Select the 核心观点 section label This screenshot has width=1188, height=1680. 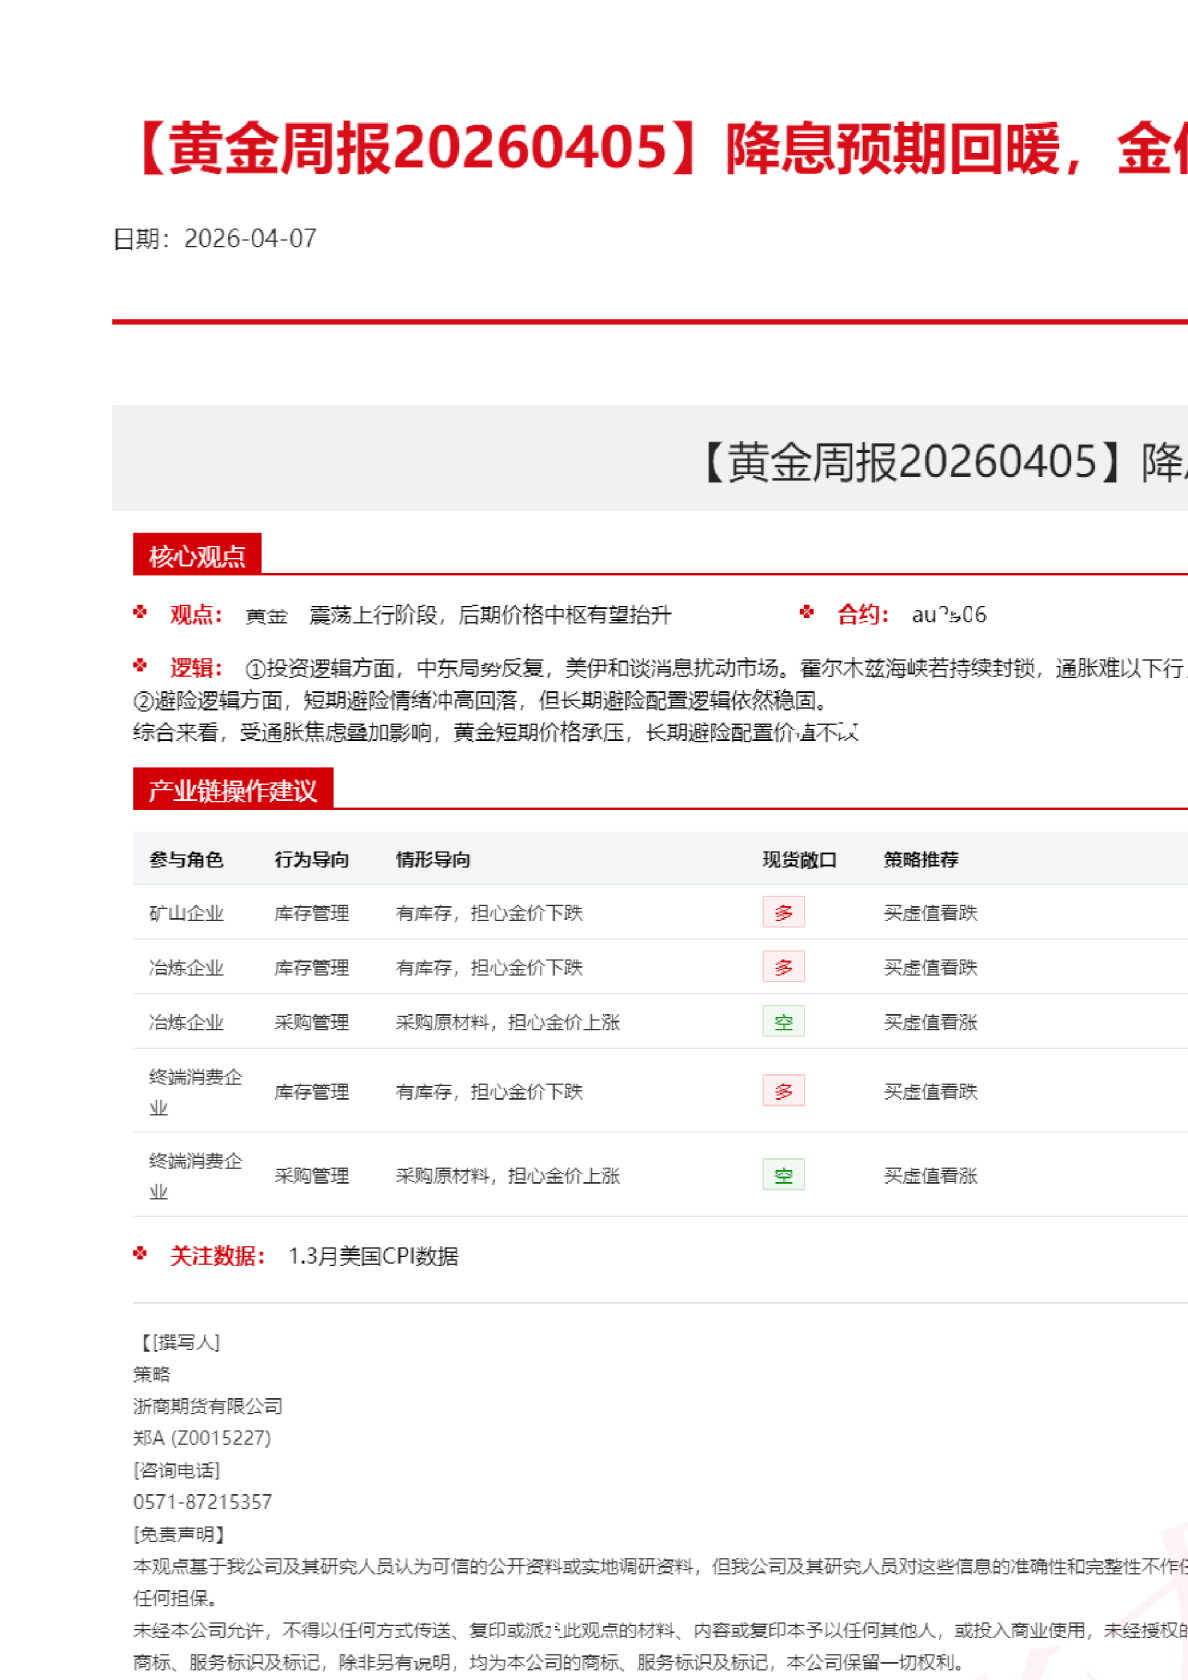click(197, 555)
